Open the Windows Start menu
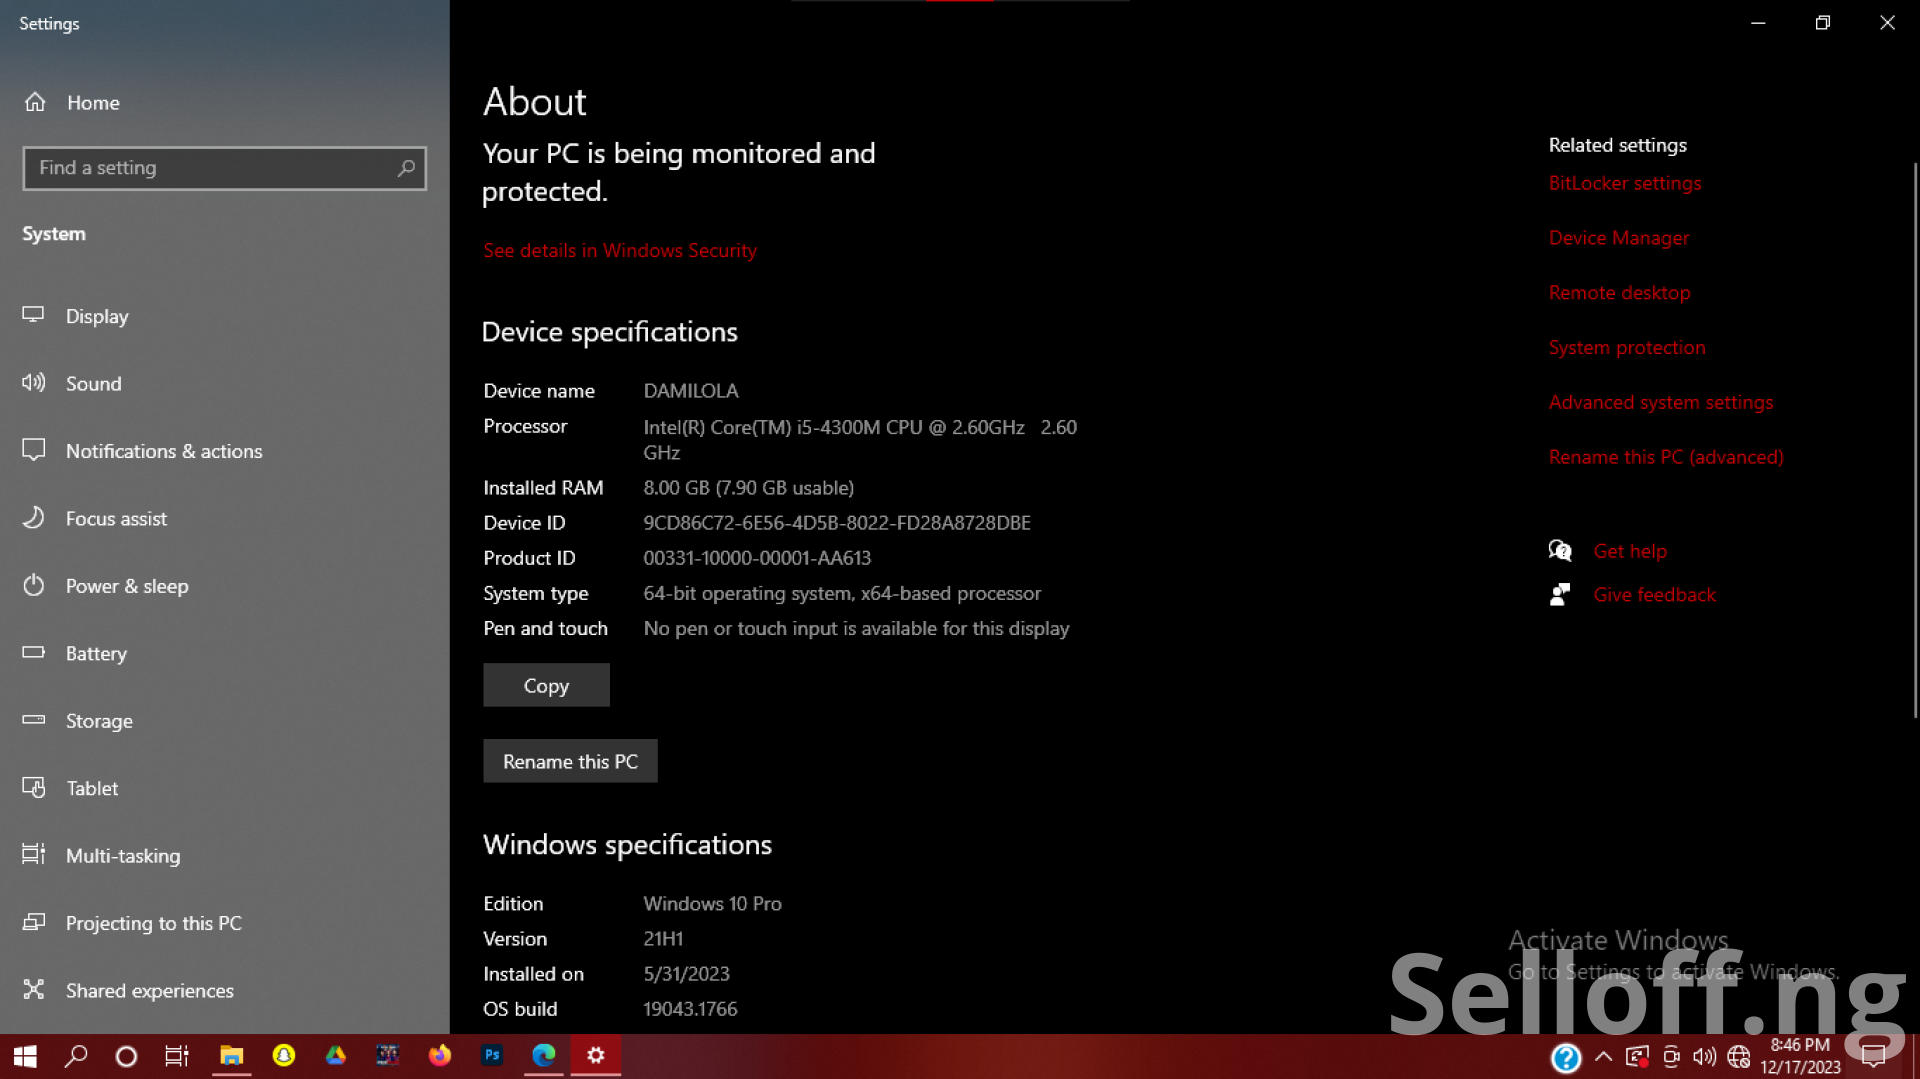Viewport: 1920px width, 1079px height. [x=25, y=1056]
